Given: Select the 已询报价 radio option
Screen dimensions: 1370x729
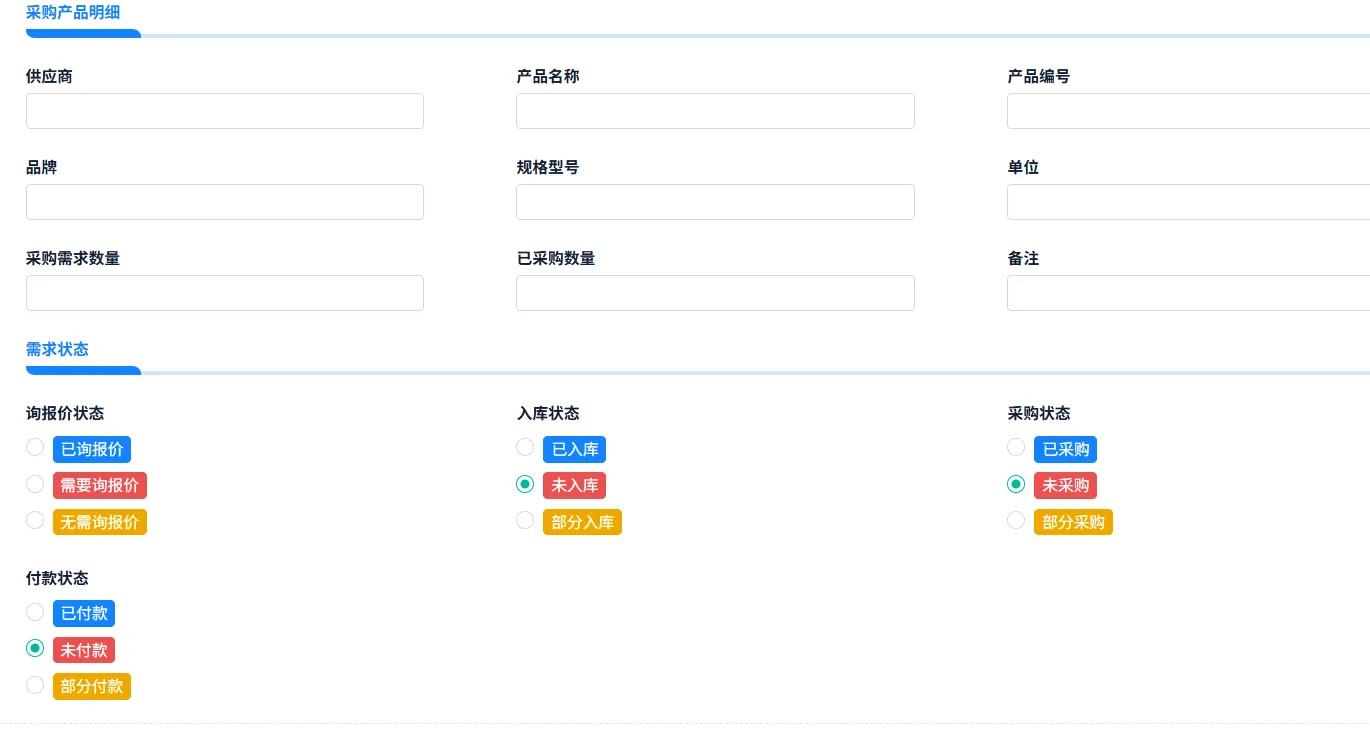Looking at the screenshot, I should (35, 447).
